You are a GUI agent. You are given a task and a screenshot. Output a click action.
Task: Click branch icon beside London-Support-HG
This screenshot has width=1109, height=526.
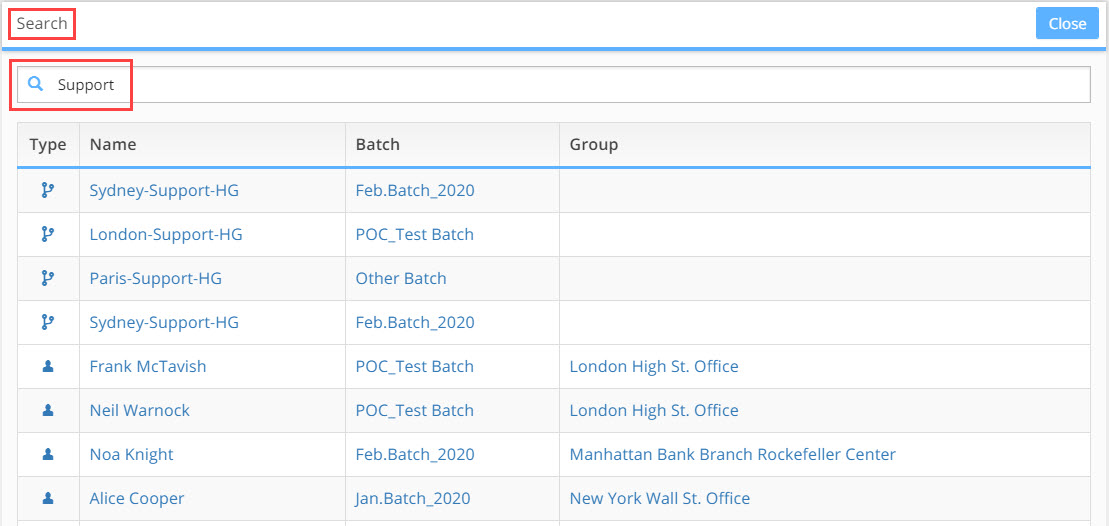pos(48,234)
